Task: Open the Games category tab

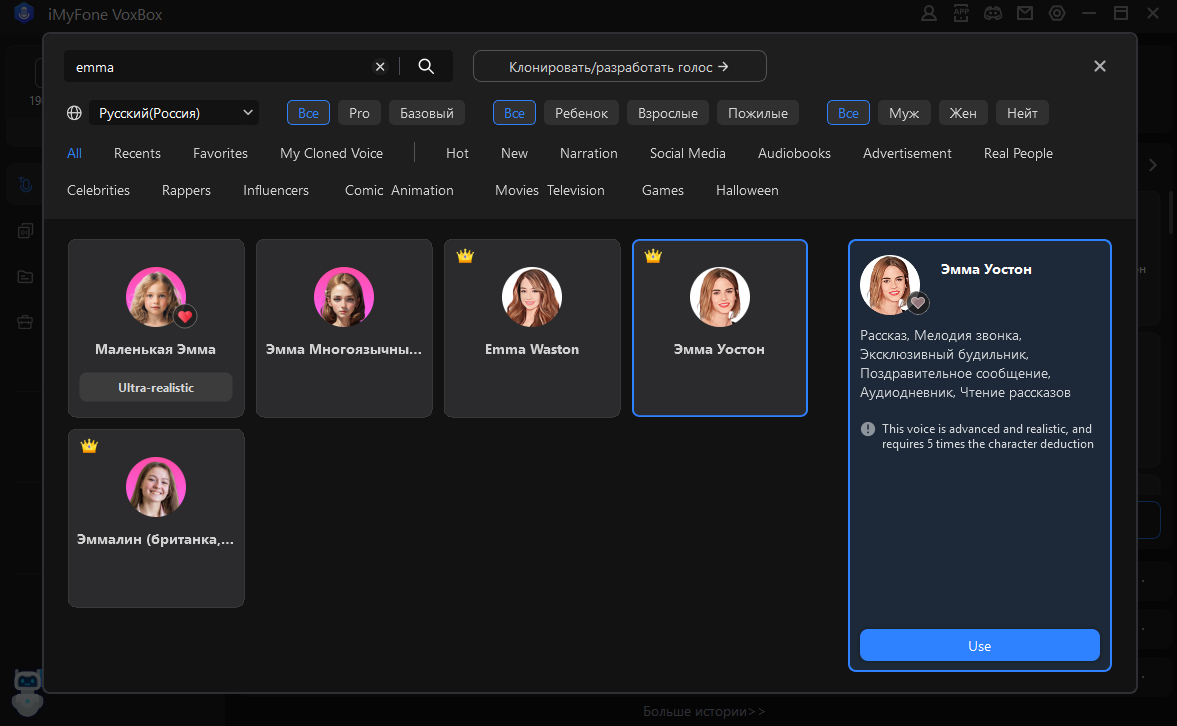Action: pos(663,190)
